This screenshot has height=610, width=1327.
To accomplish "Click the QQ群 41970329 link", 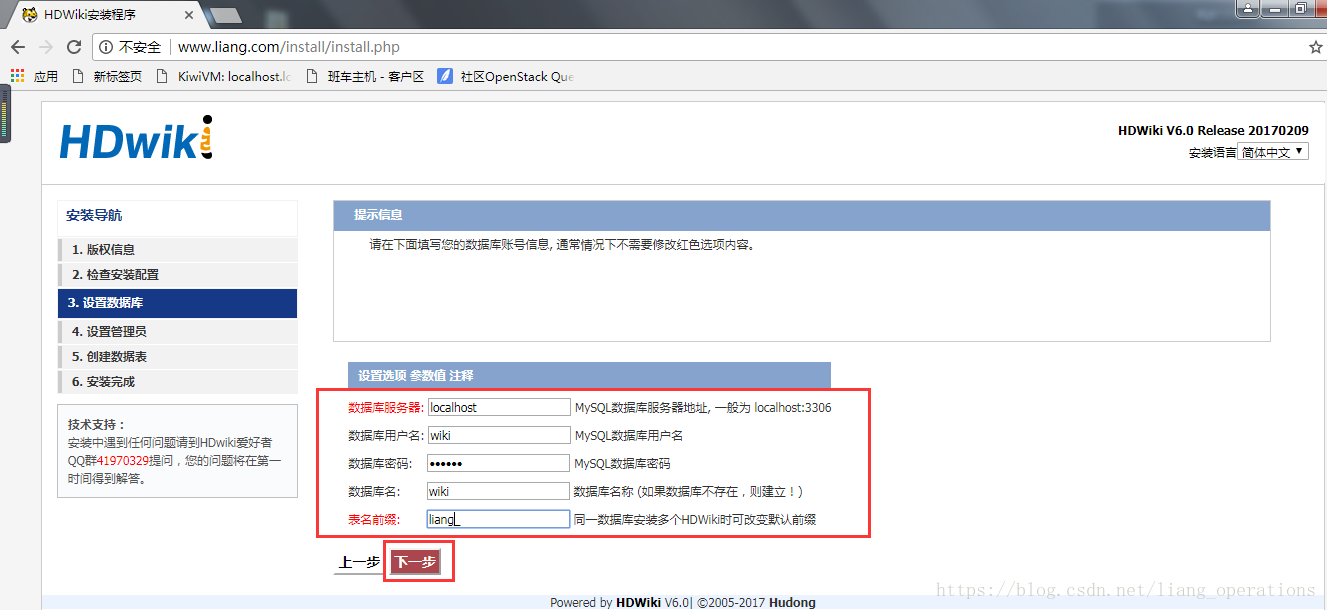I will [x=123, y=460].
